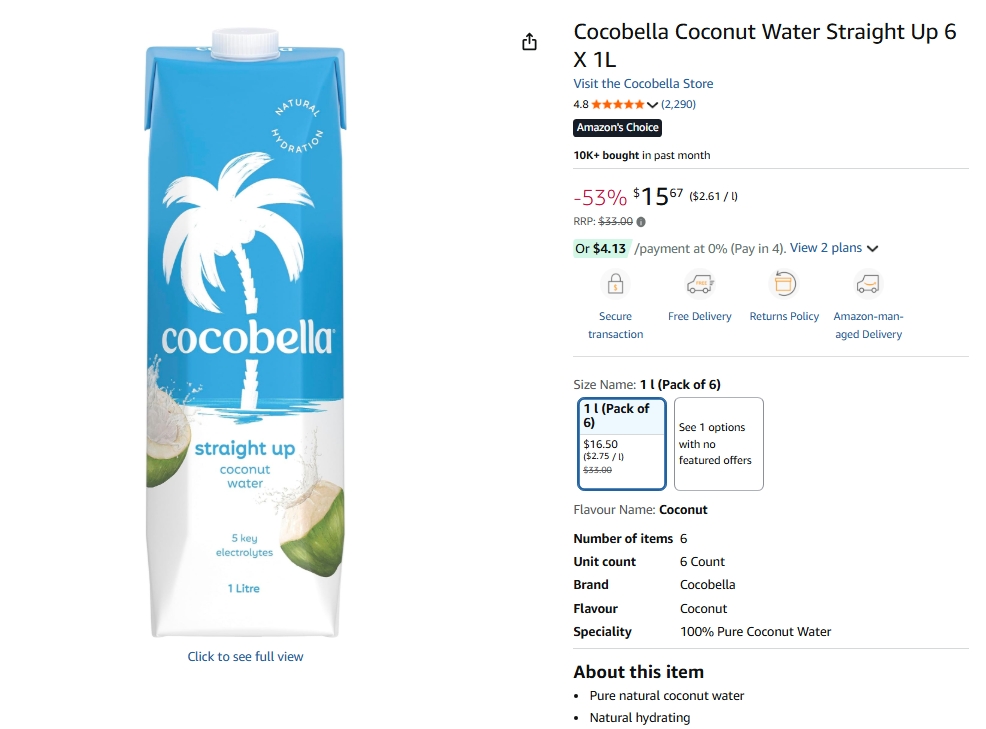The width and height of the screenshot is (986, 729).
Task: Click the Secure transaction text link
Action: [615, 325]
